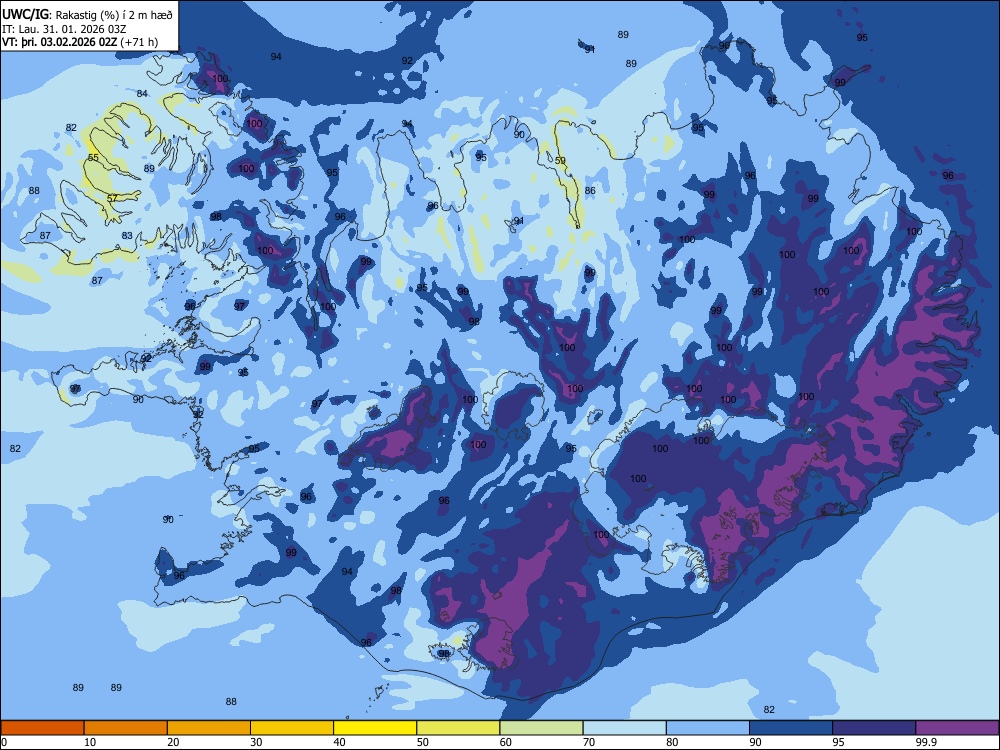
Task: Click the purple 99.9+ legend swatch
Action: point(957,728)
